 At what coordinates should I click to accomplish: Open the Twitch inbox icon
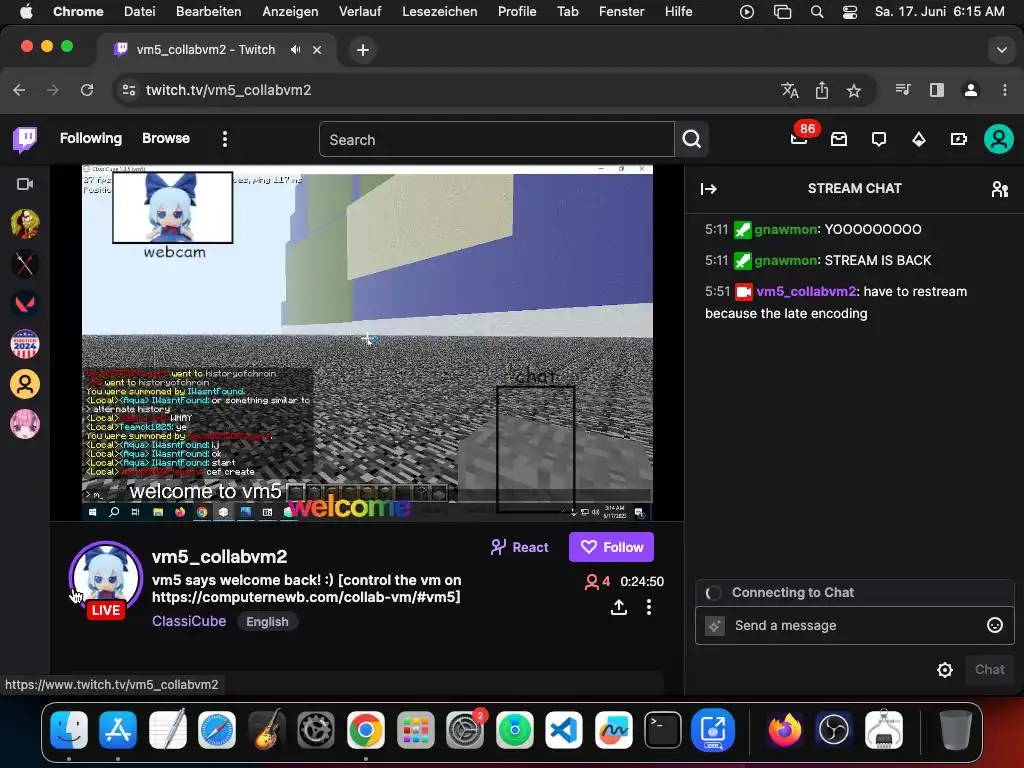click(x=839, y=139)
